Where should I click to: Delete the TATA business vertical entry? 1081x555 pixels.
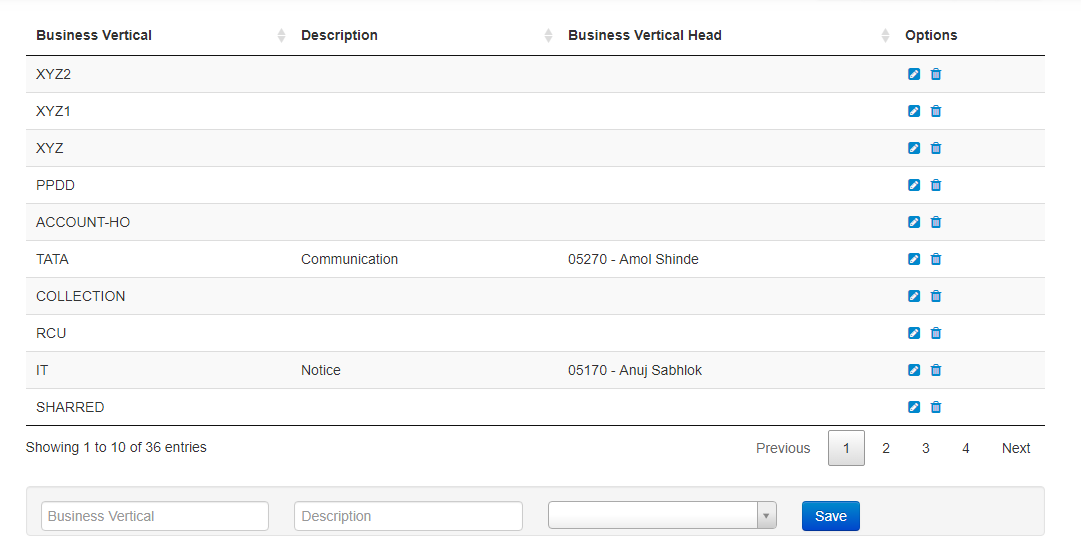936,259
